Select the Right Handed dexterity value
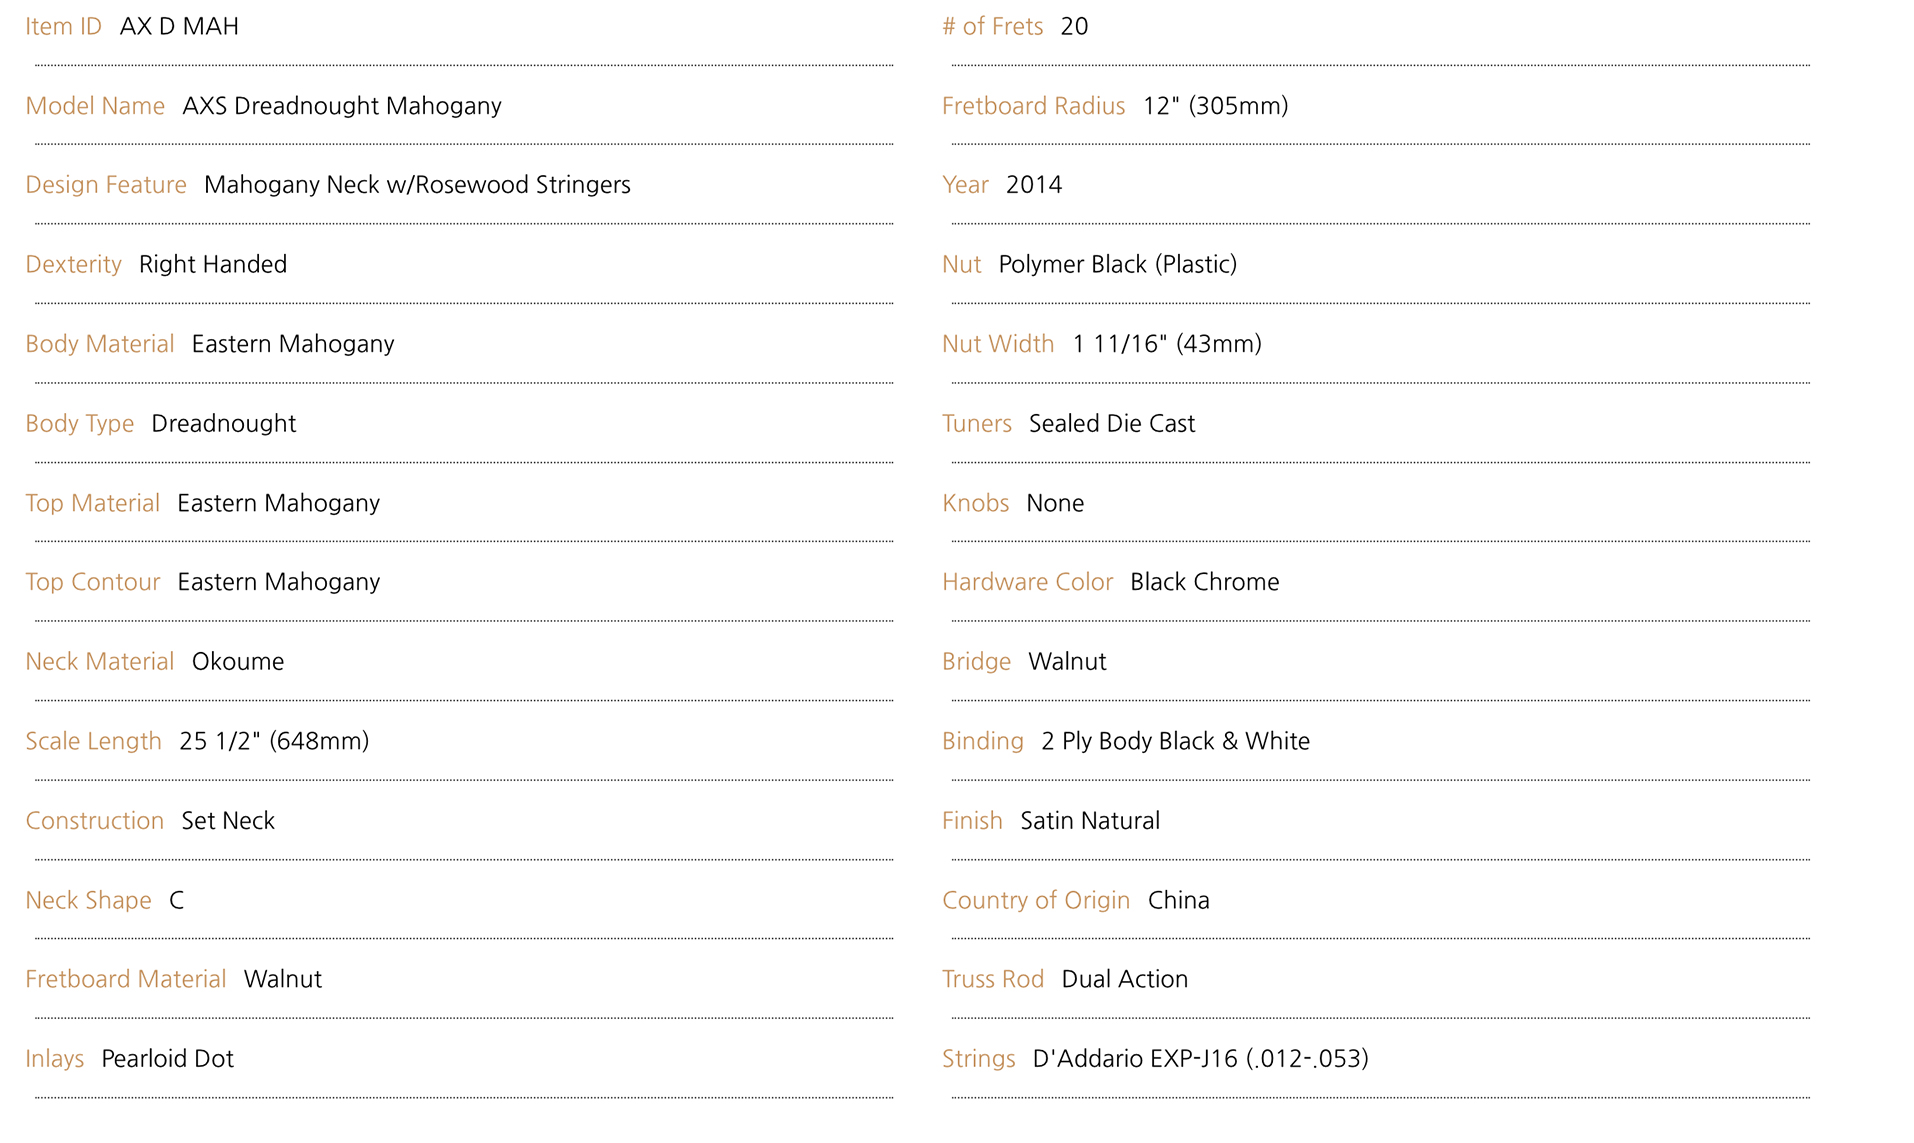The image size is (1914, 1143). [x=213, y=264]
